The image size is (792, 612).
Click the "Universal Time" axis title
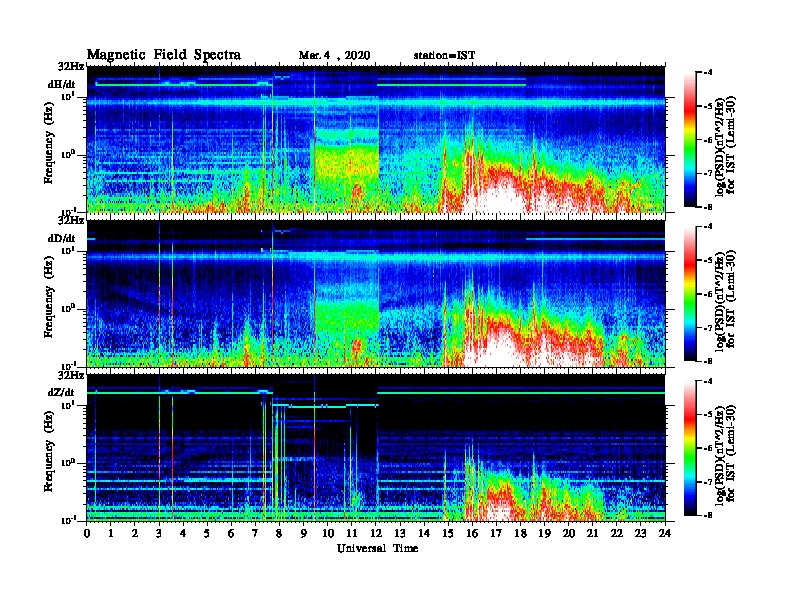(377, 548)
